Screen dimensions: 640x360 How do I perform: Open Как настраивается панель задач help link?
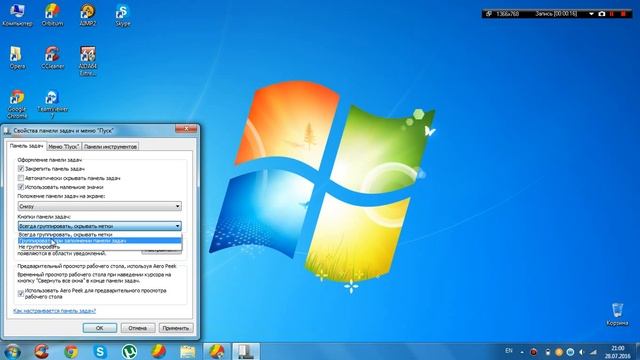54,311
